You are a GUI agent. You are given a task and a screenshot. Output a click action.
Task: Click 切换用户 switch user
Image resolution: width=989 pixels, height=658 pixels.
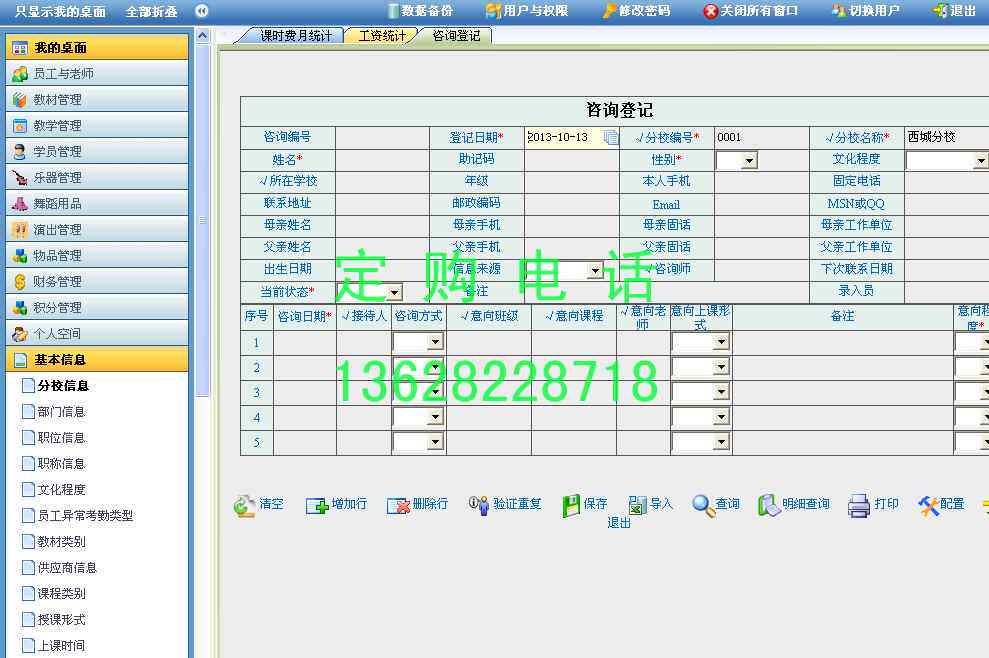click(x=866, y=11)
